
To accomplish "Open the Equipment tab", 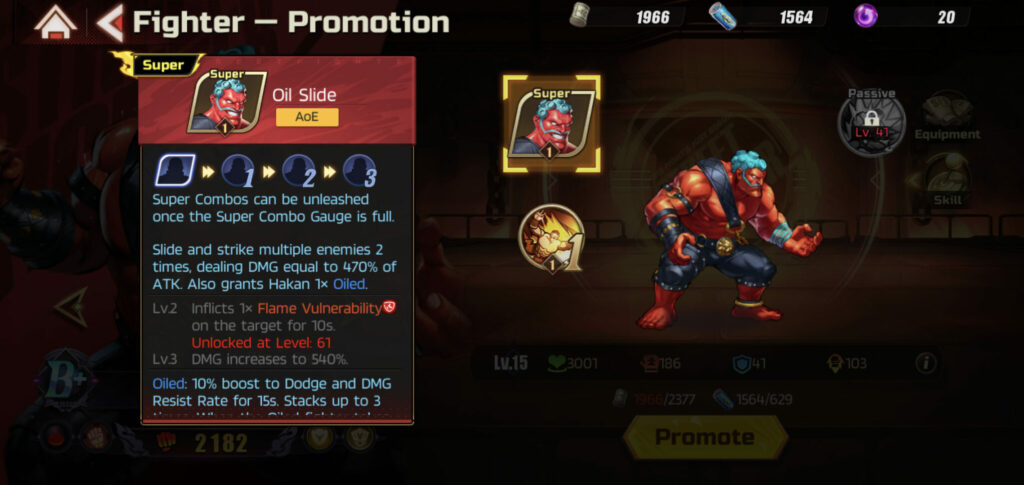I will 947,117.
